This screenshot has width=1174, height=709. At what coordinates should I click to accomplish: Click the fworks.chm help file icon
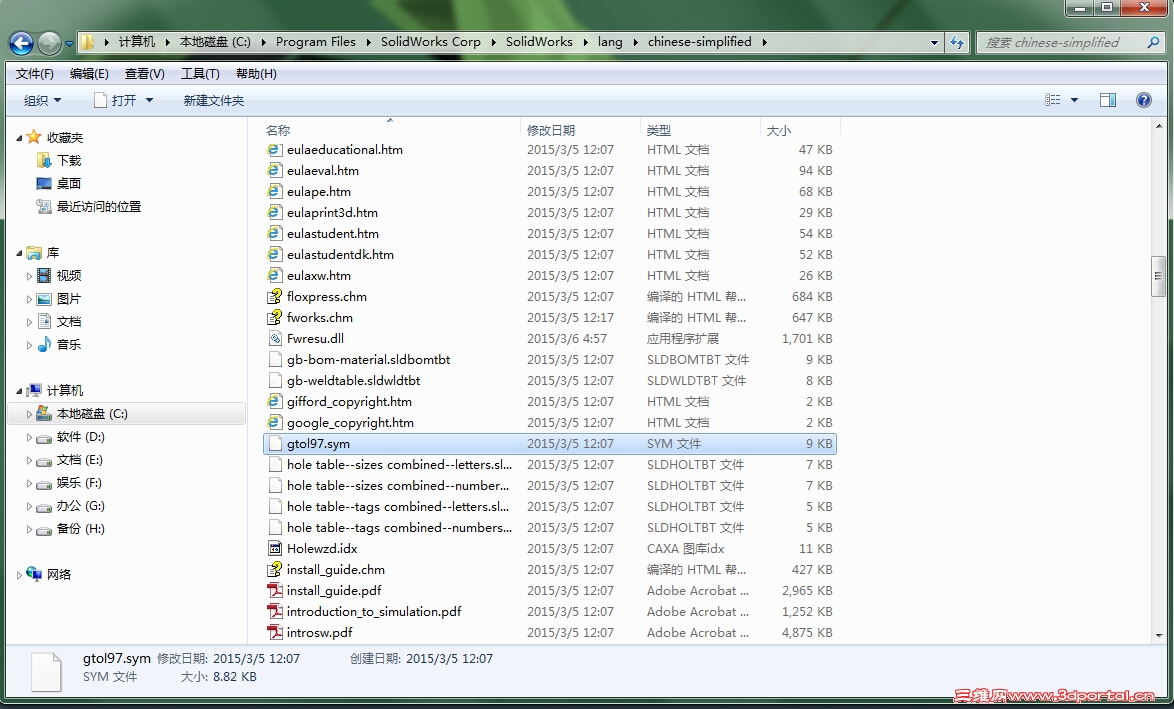click(275, 317)
